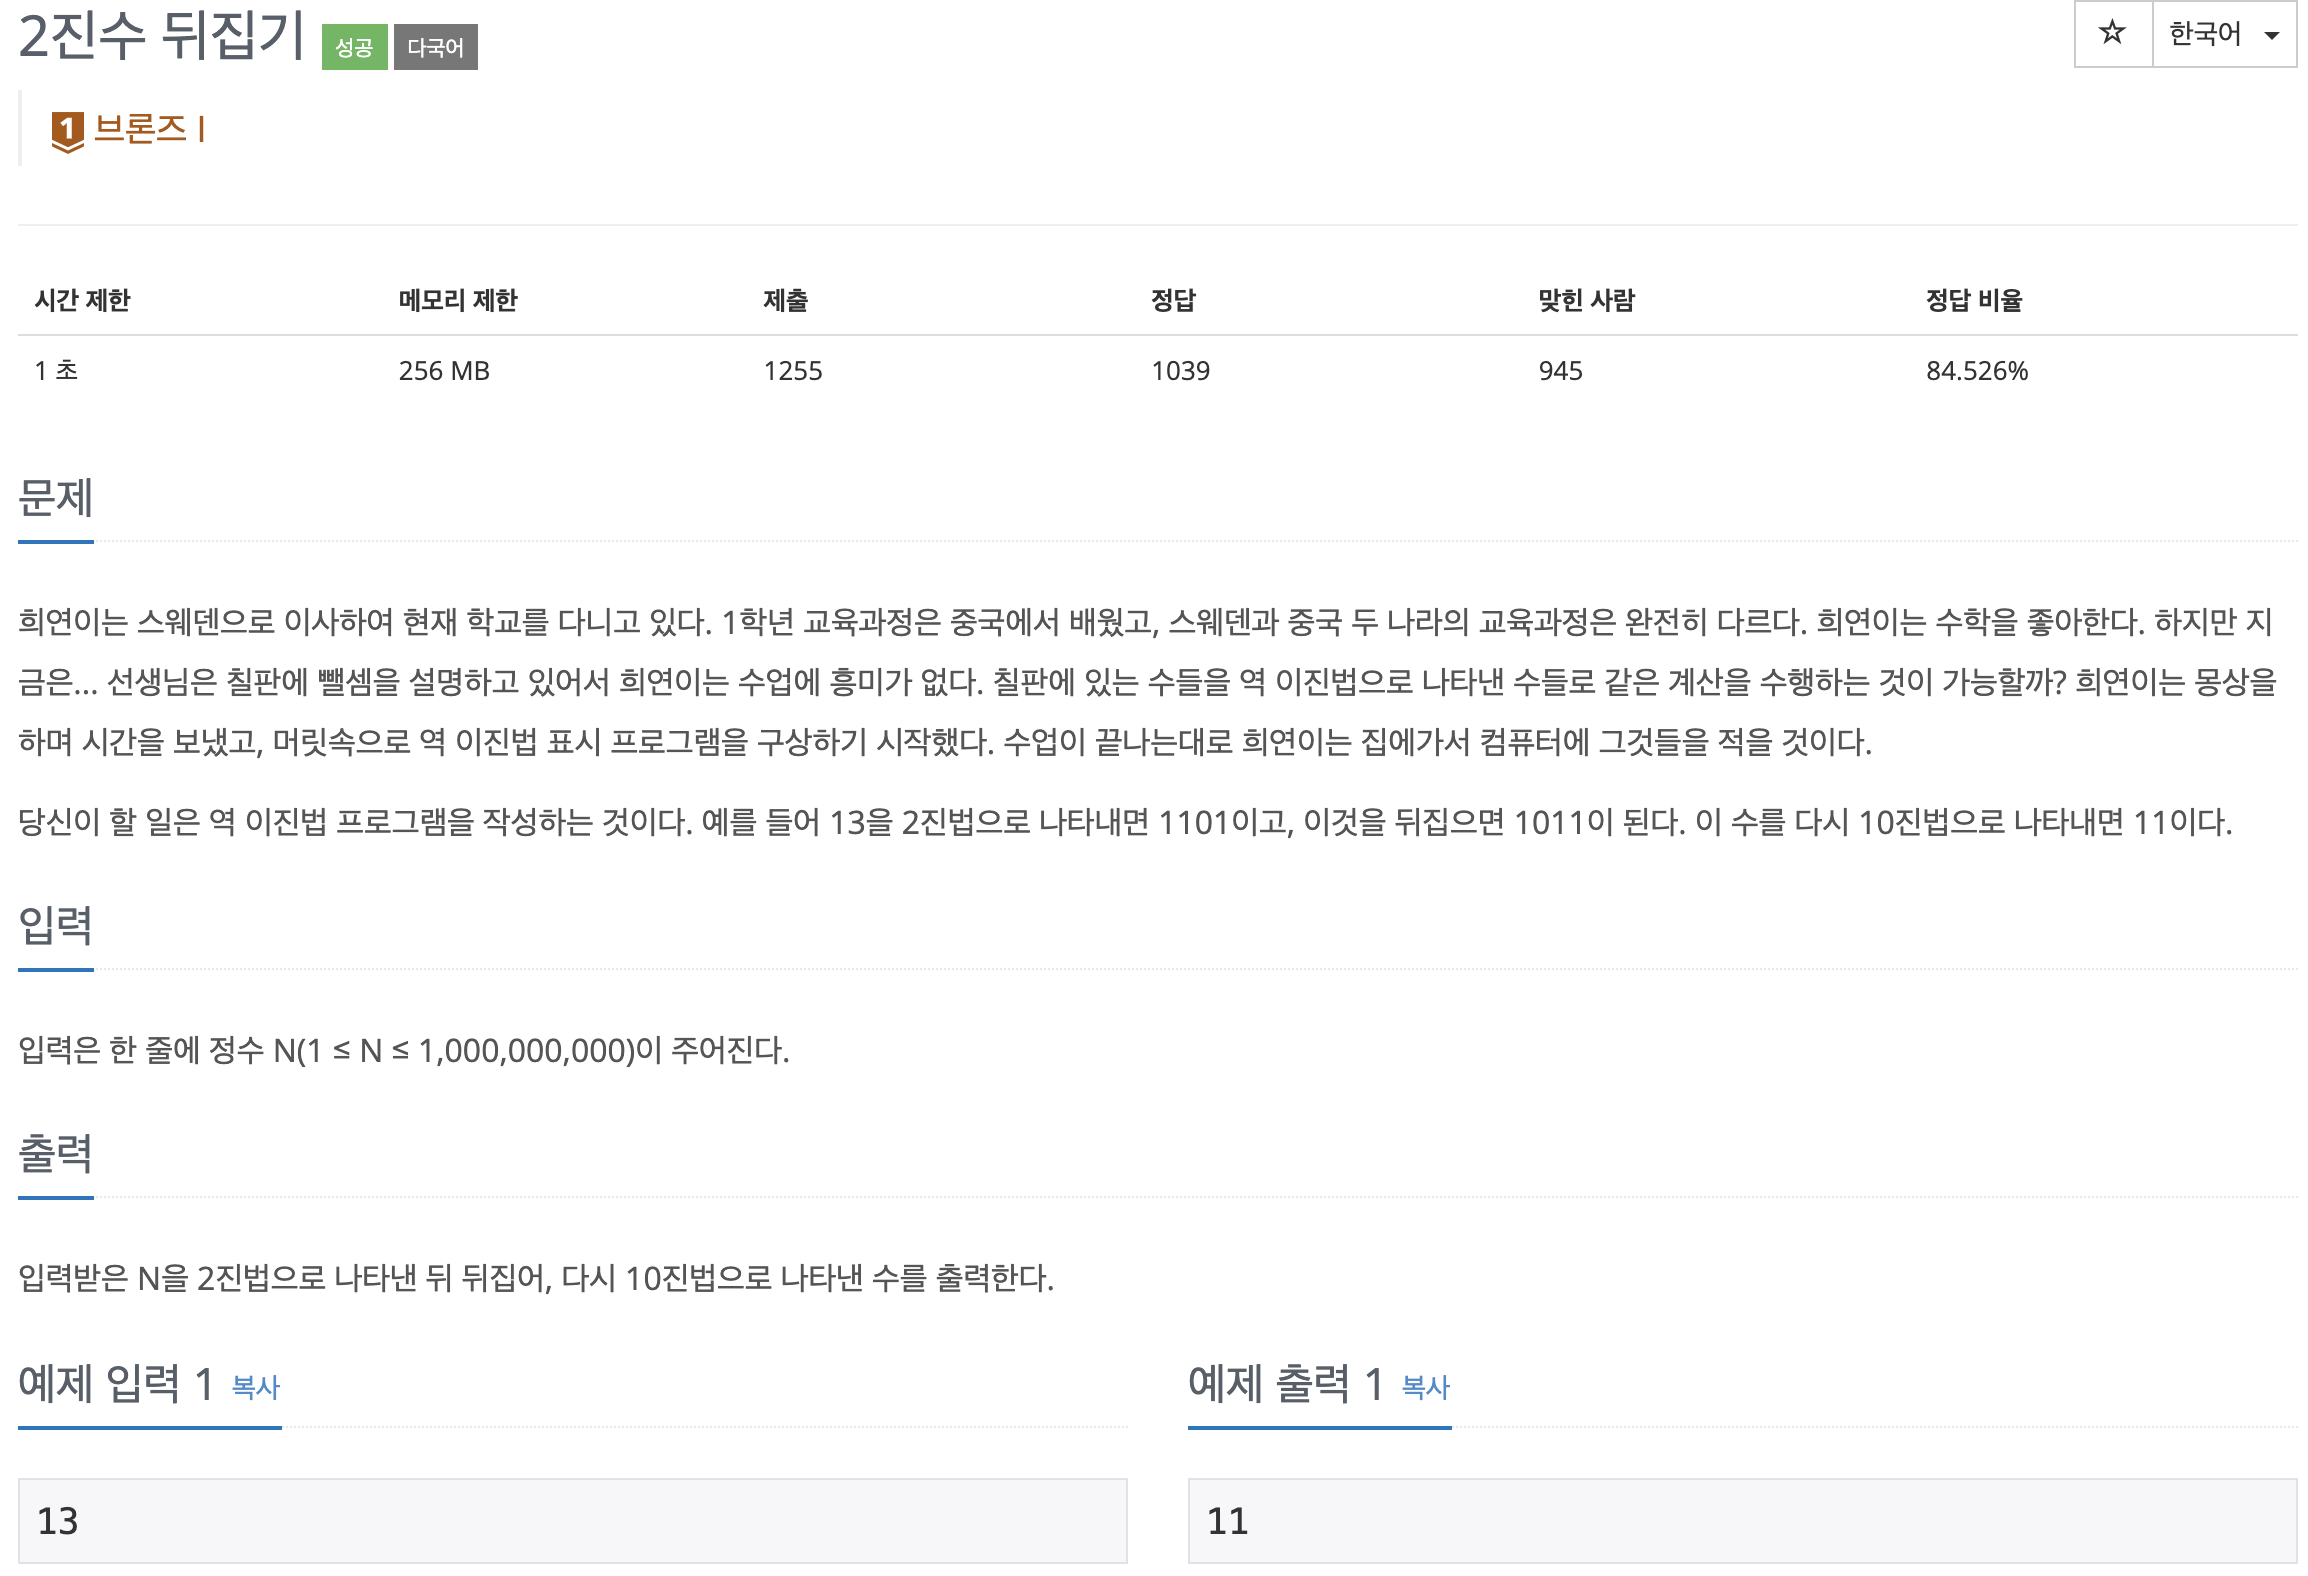The image size is (2308, 1576).
Task: Click the gray 다국어 label
Action: click(x=435, y=47)
